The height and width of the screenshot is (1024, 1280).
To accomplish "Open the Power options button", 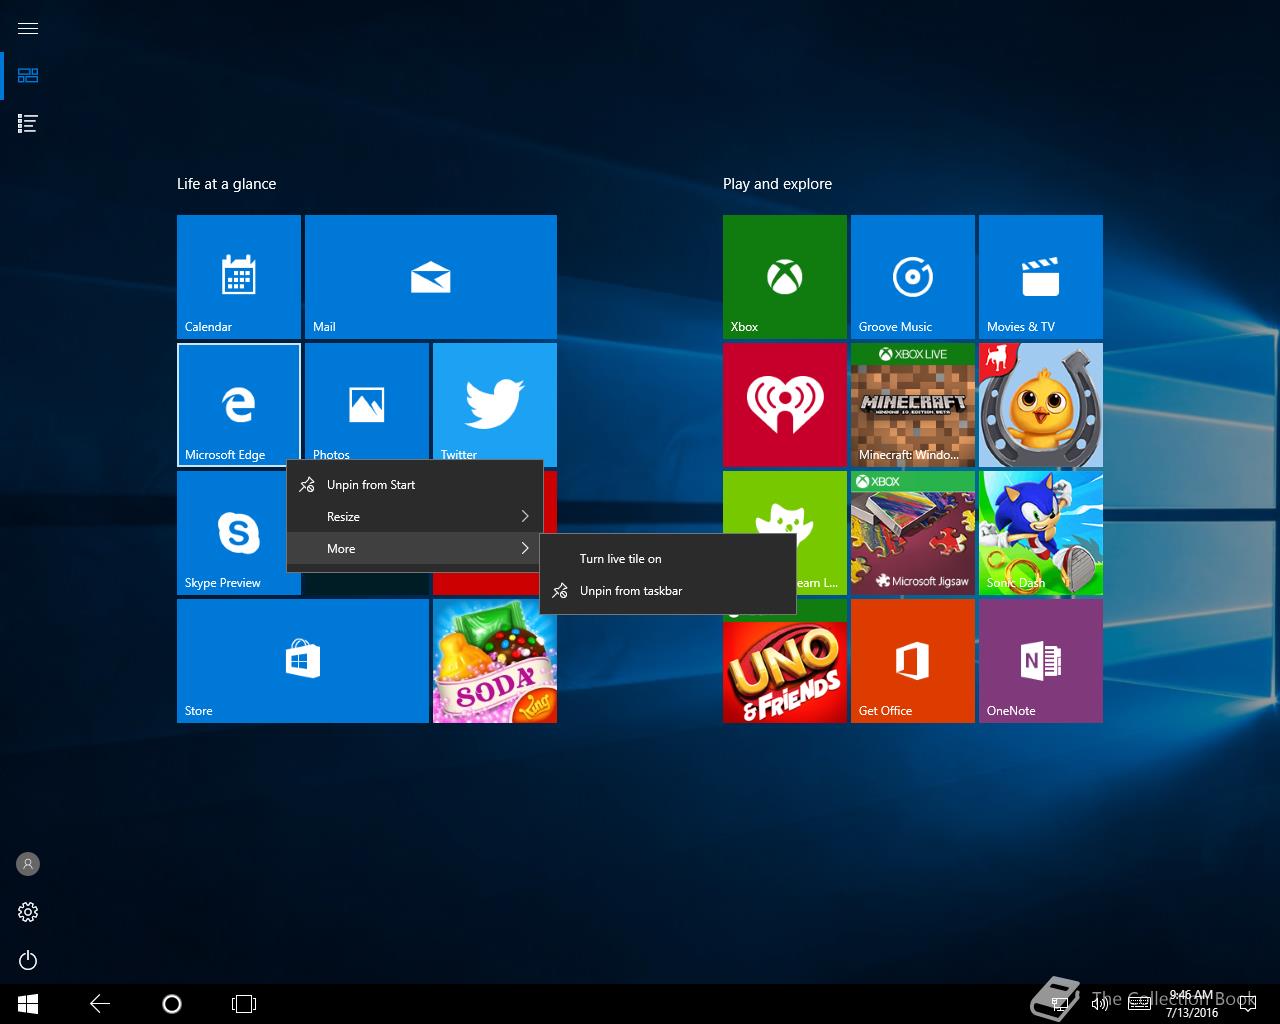I will coord(28,960).
